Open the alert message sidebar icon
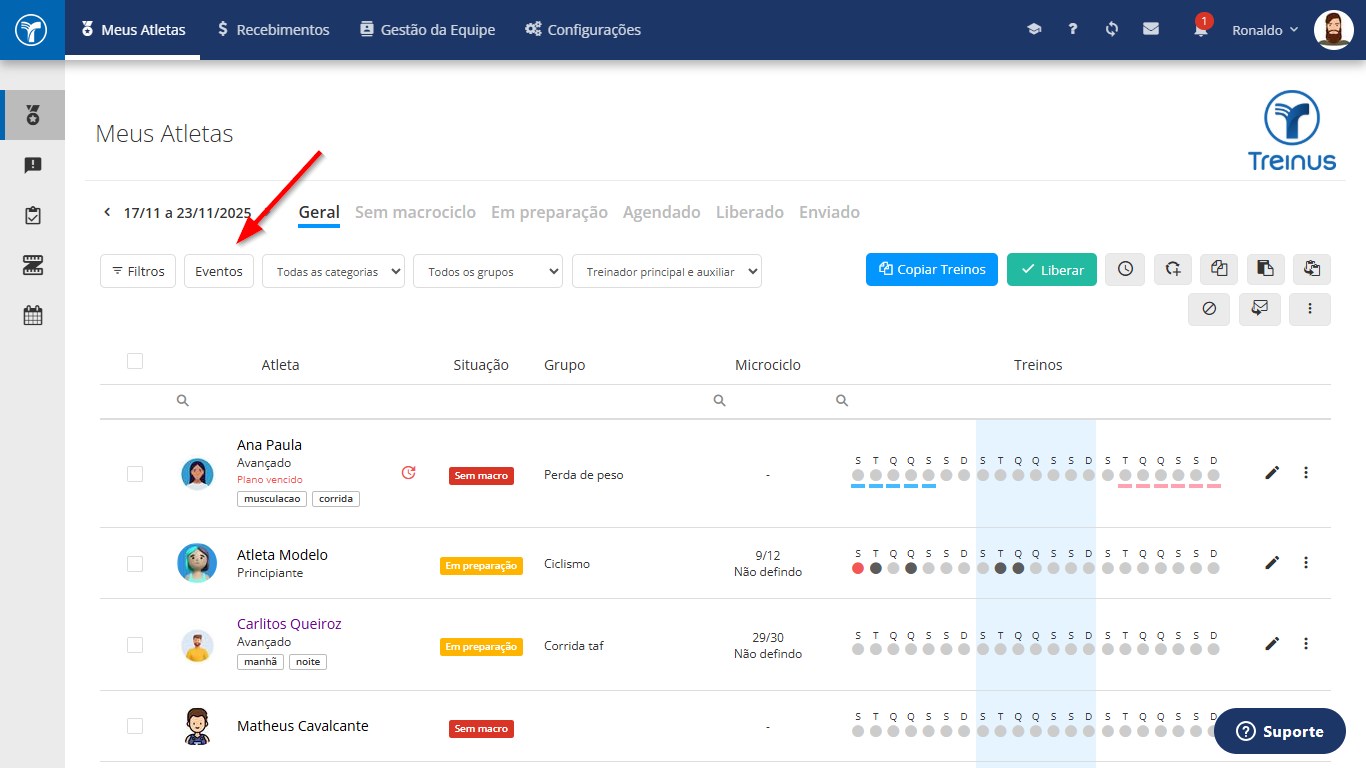This screenshot has height=768, width=1366. (x=33, y=165)
